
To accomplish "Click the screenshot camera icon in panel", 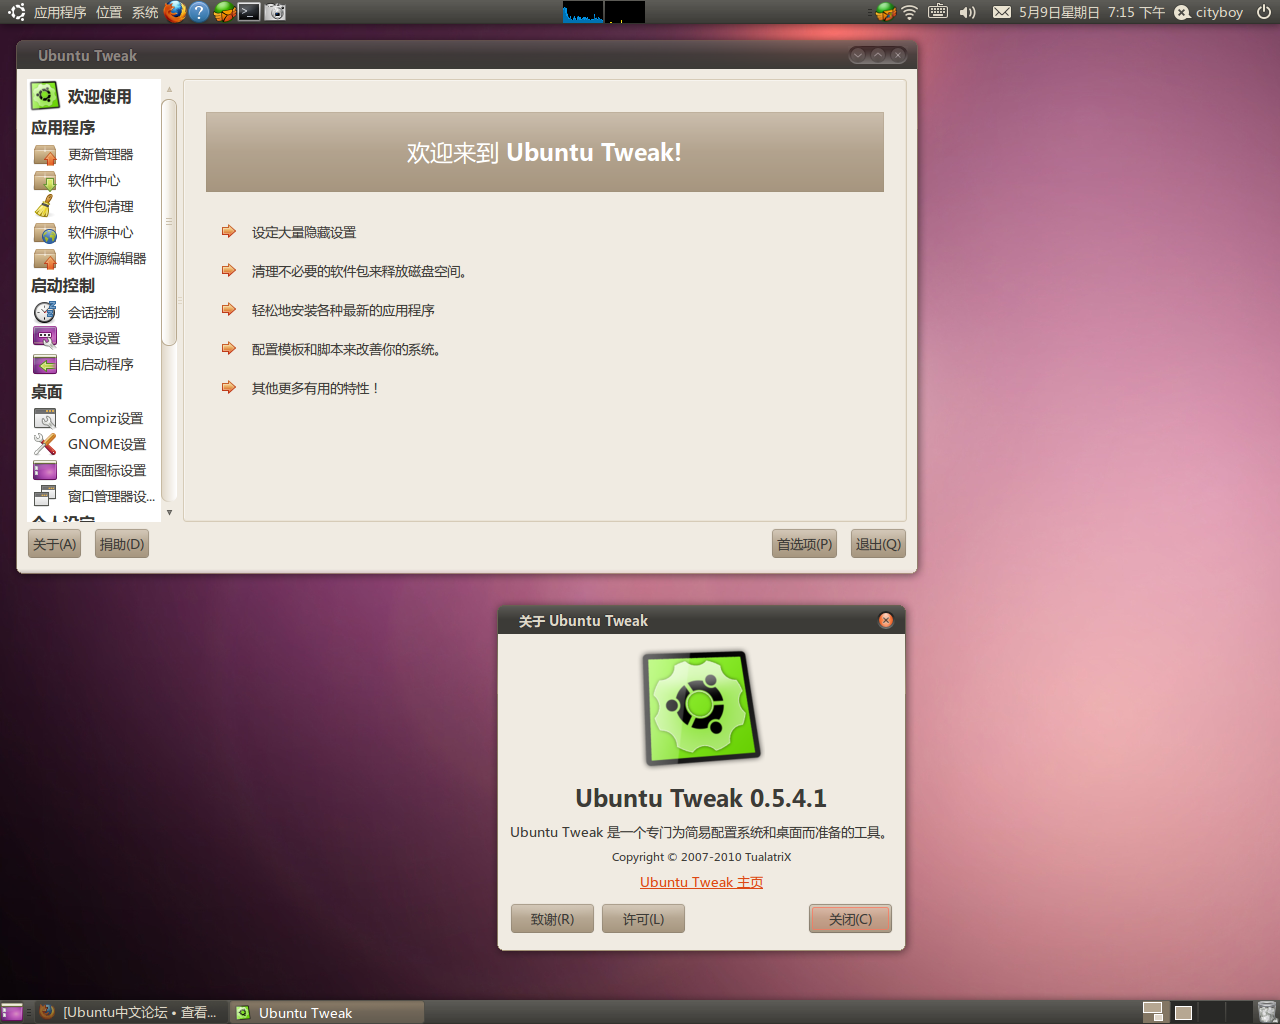I will (x=275, y=12).
